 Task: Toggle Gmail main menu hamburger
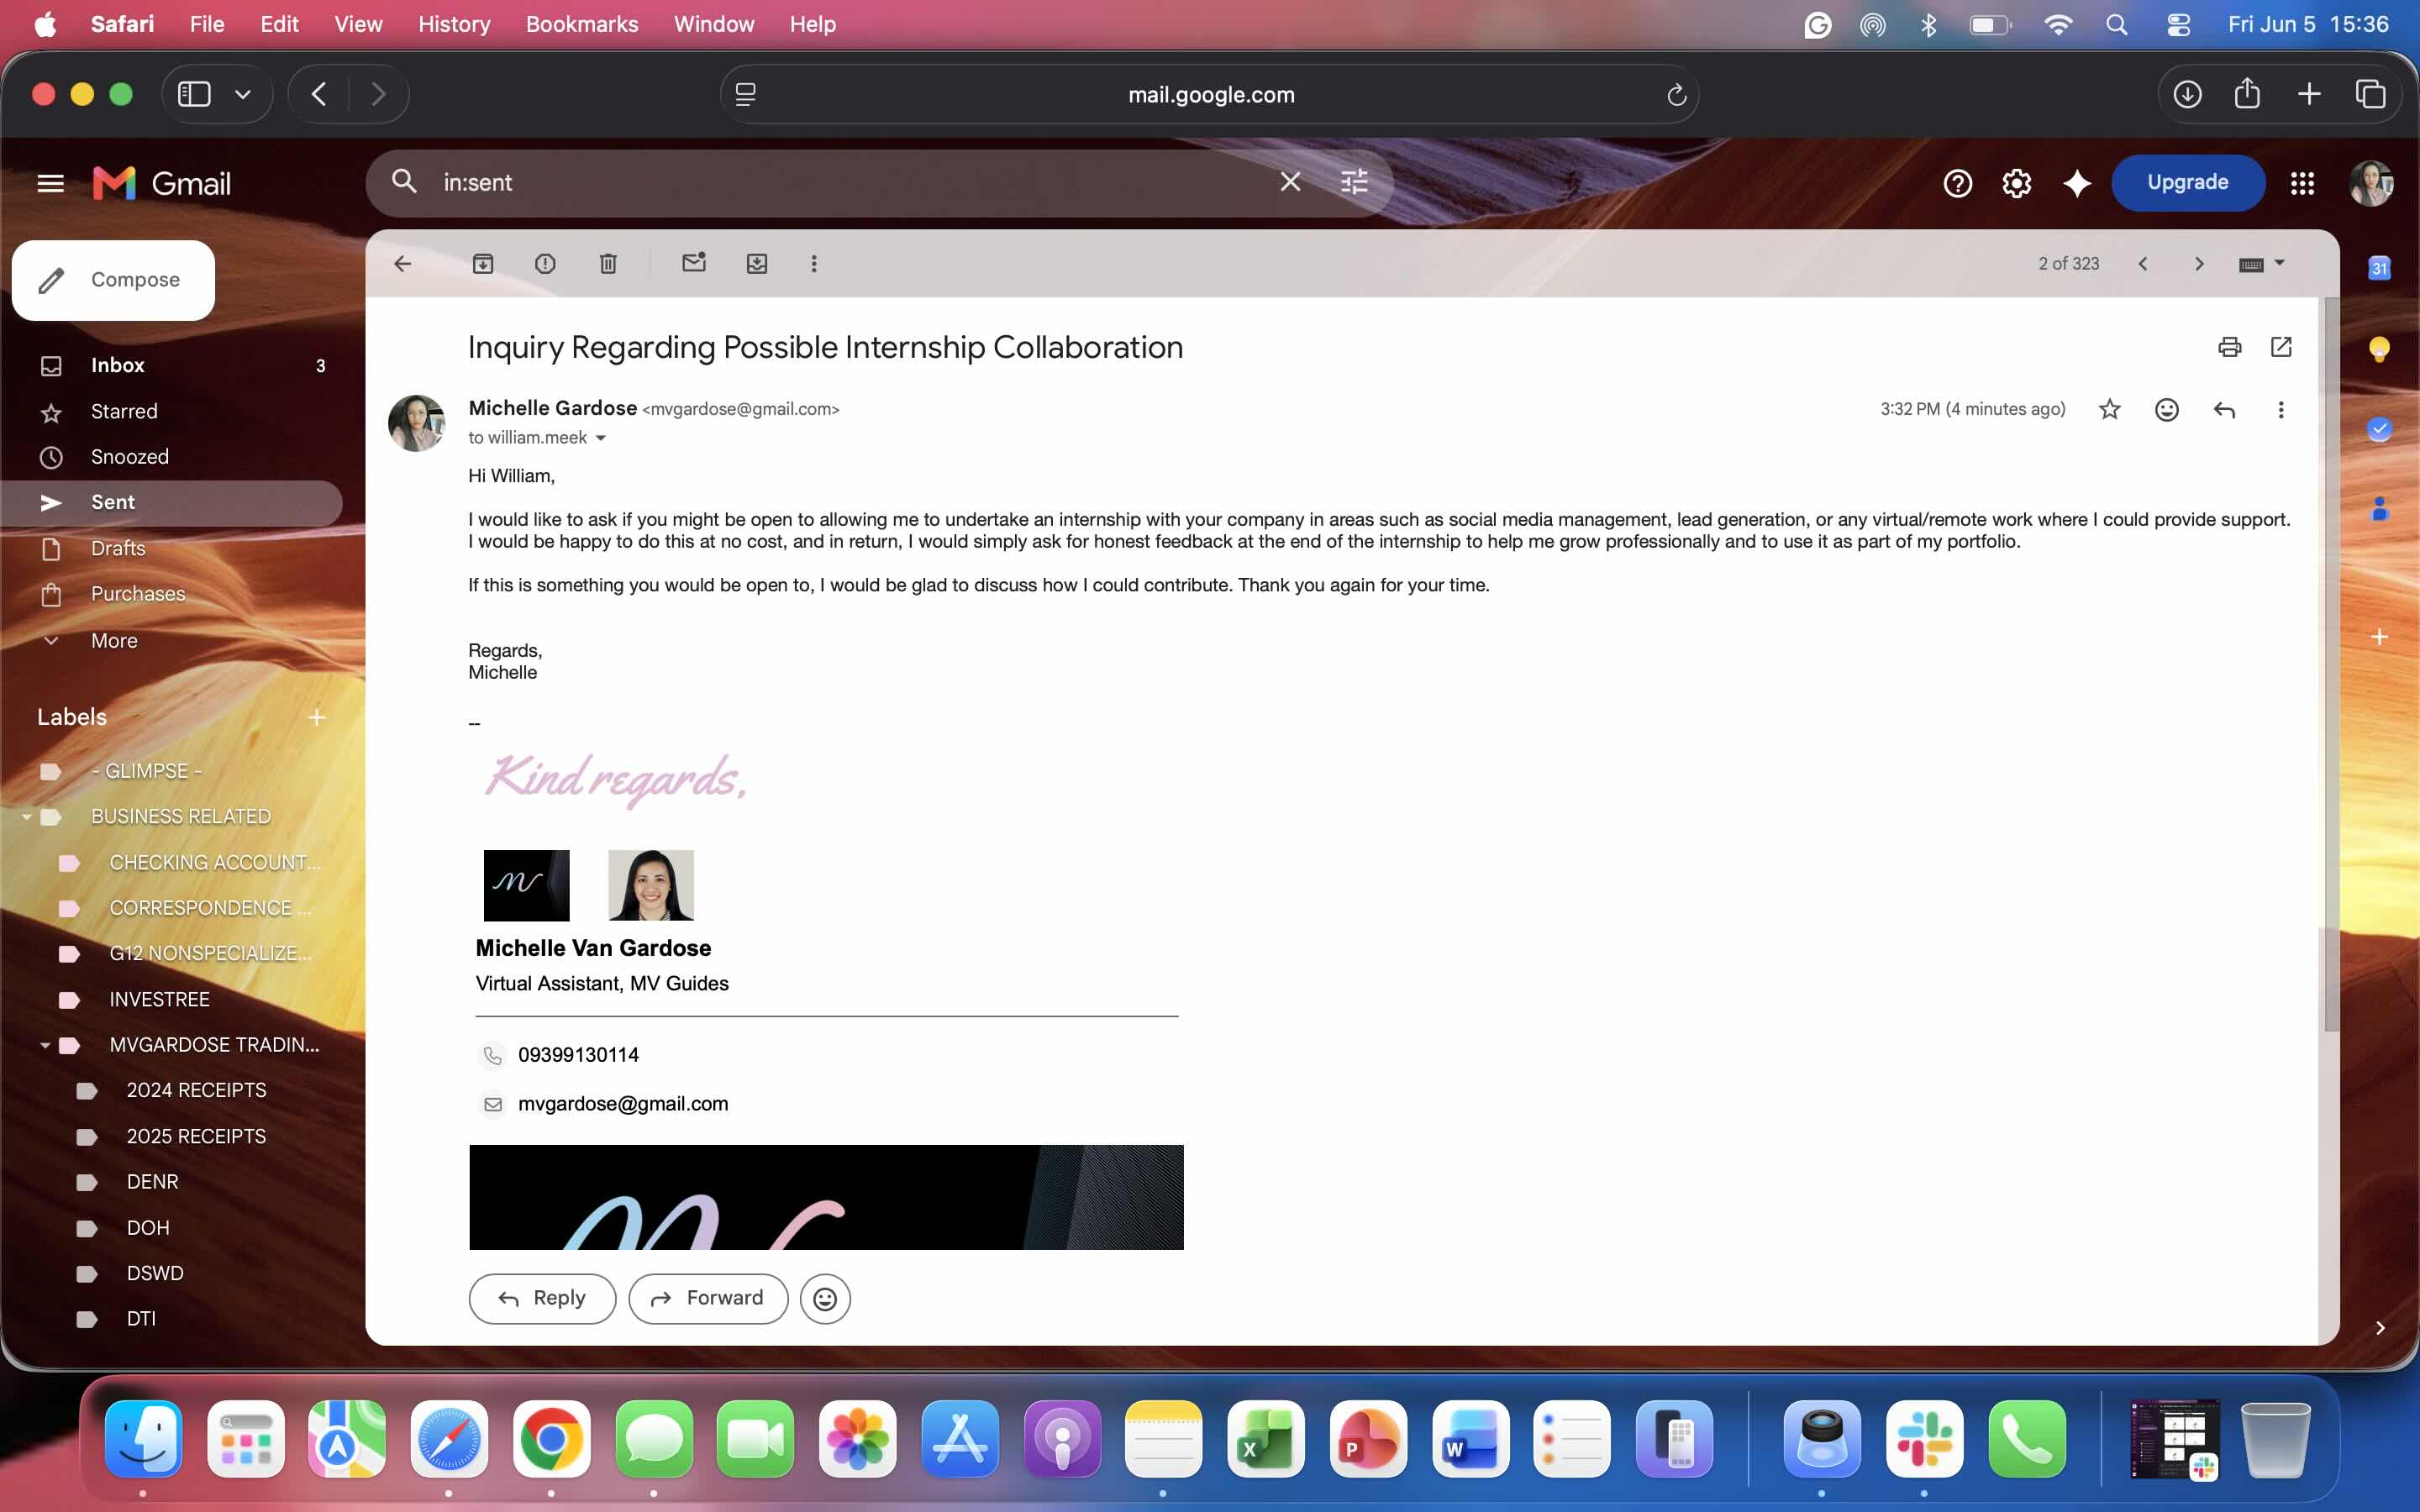click(50, 183)
